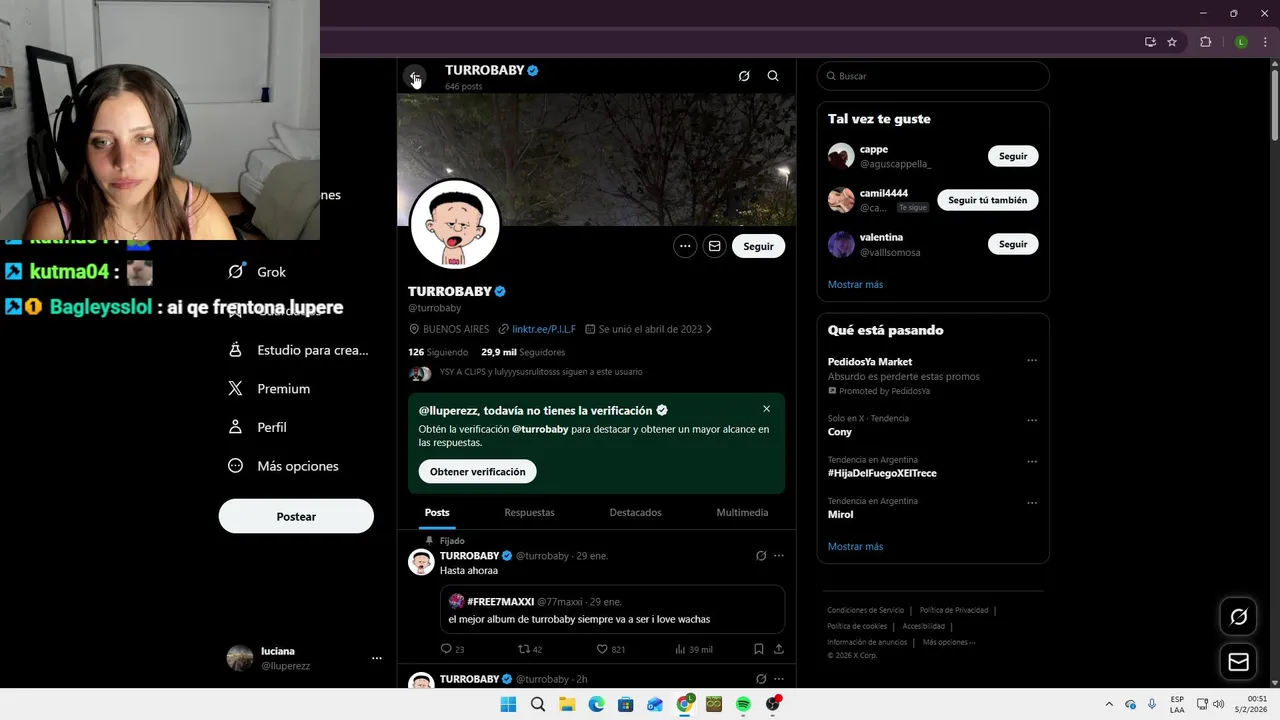Switch to the Posts tab
Viewport: 1280px width, 720px height.
437,512
